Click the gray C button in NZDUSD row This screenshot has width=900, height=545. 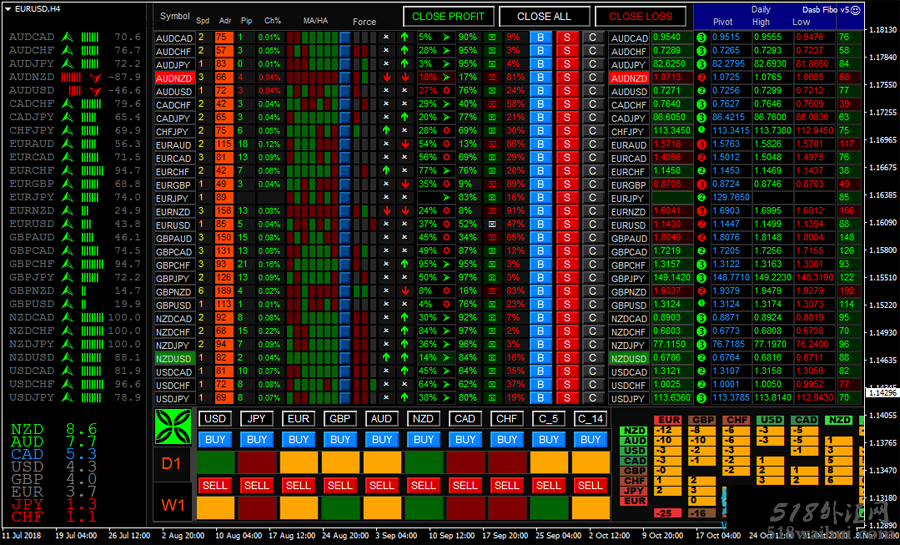coord(592,357)
